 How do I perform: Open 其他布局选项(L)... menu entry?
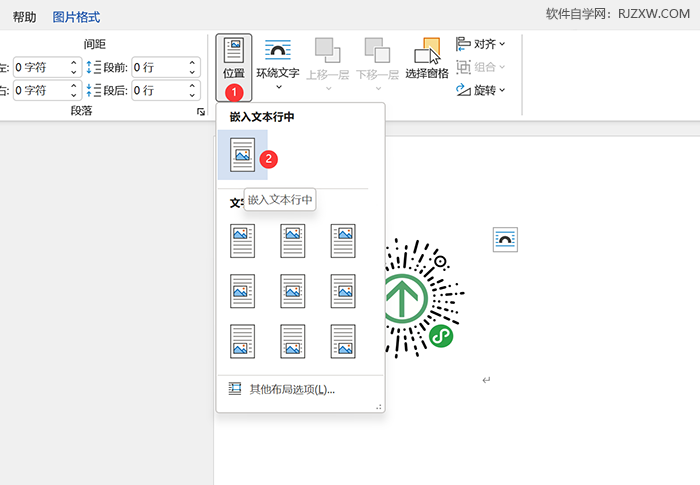[x=300, y=389]
